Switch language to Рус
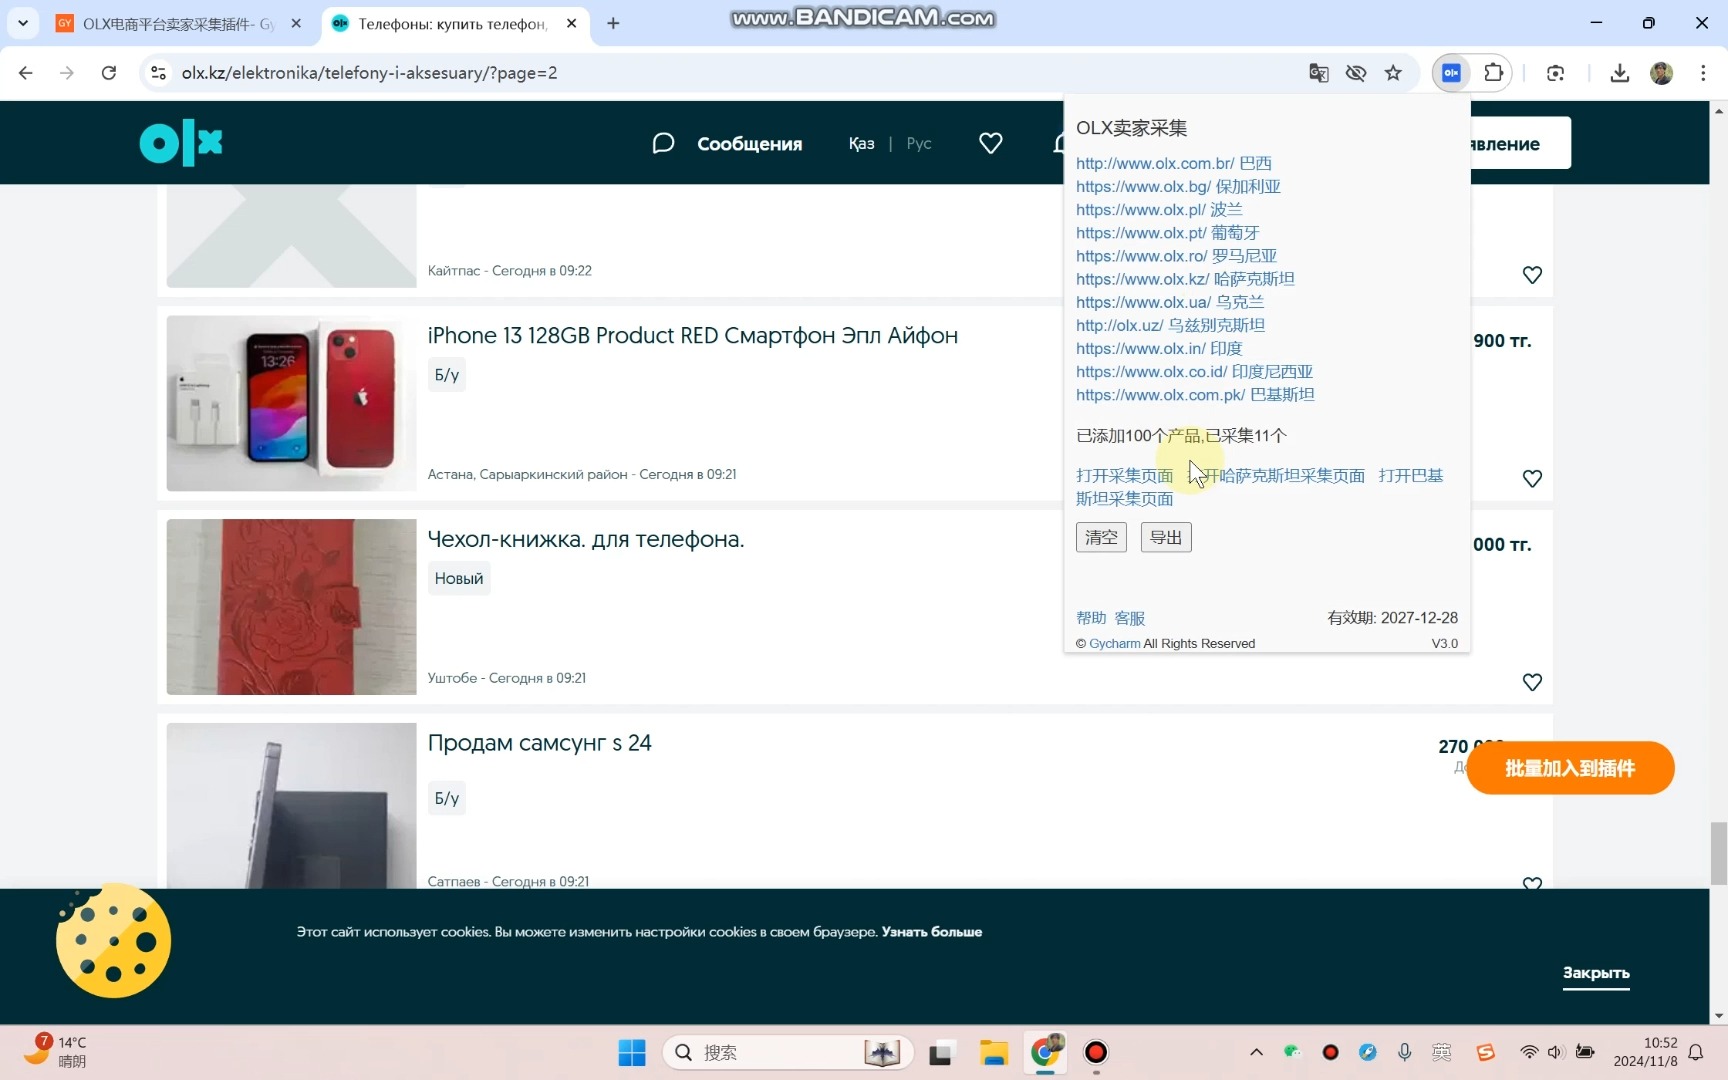Screen dimensions: 1728x1080 pos(919,143)
